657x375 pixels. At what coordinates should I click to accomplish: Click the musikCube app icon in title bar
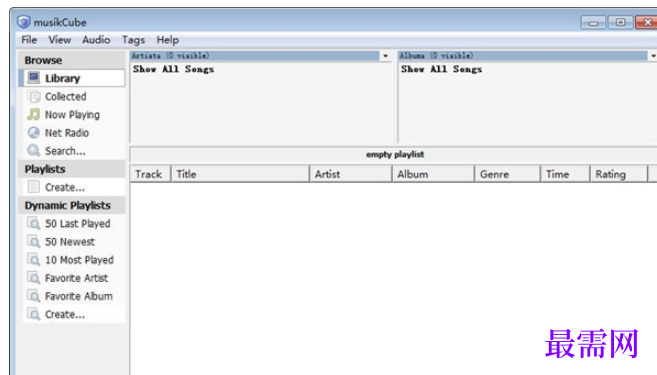(x=24, y=22)
